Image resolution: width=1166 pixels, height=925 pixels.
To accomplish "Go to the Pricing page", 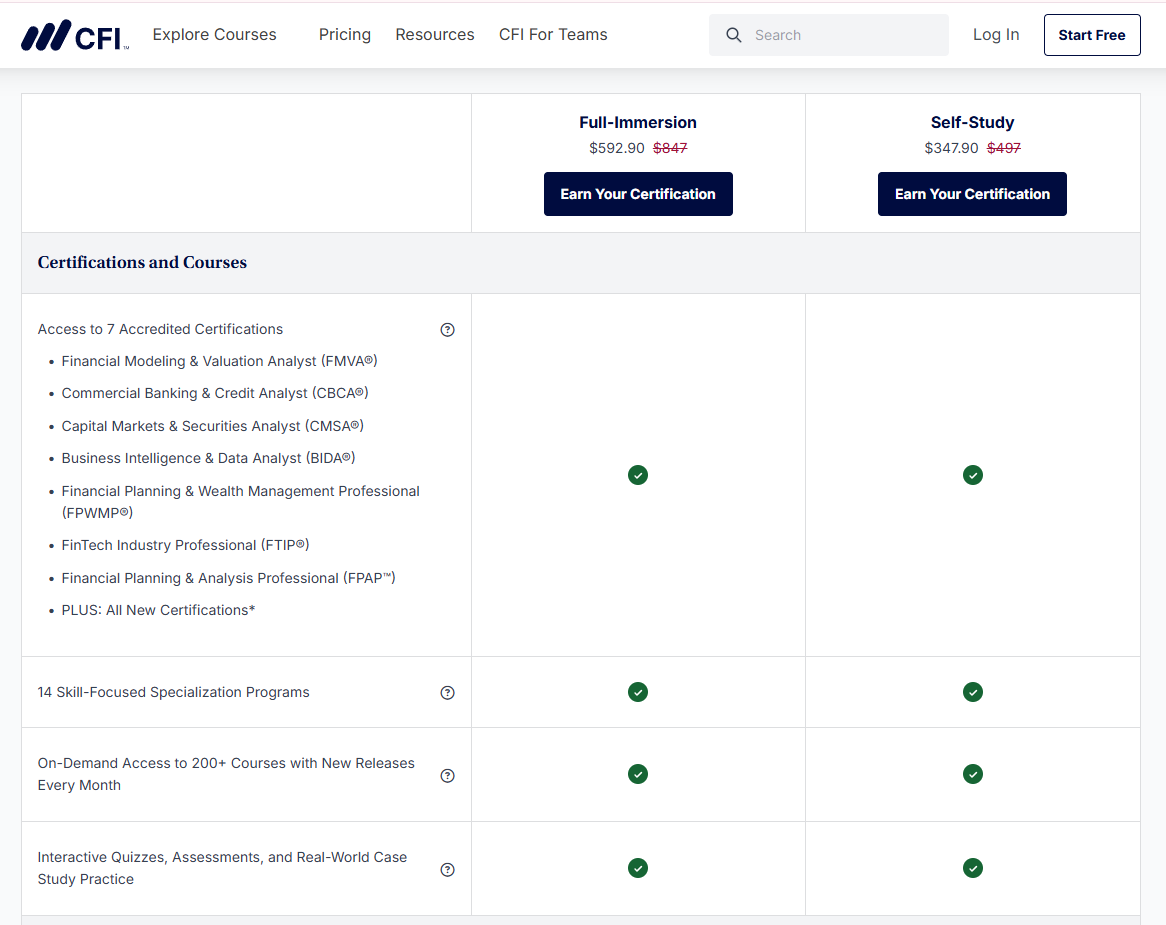I will coord(344,35).
